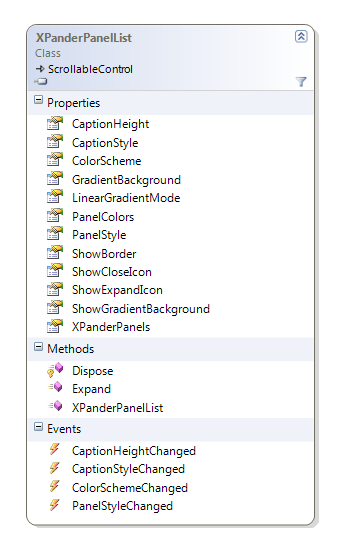Select the Dispose method name
360x559 pixels.
[x=93, y=371]
